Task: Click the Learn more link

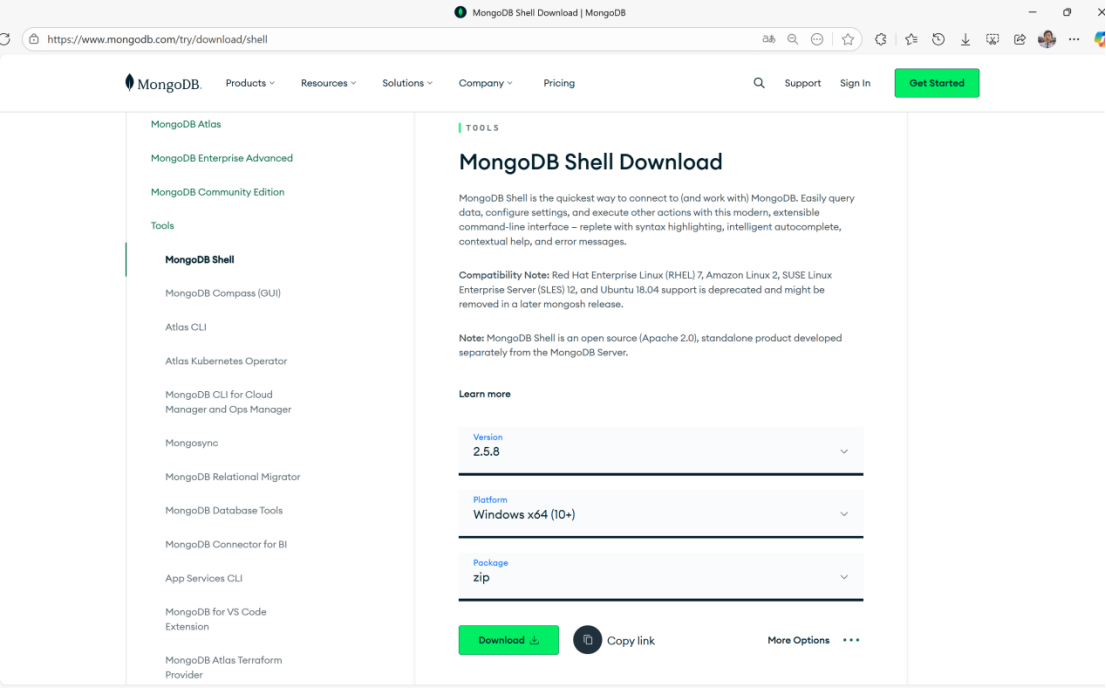Action: click(x=485, y=394)
